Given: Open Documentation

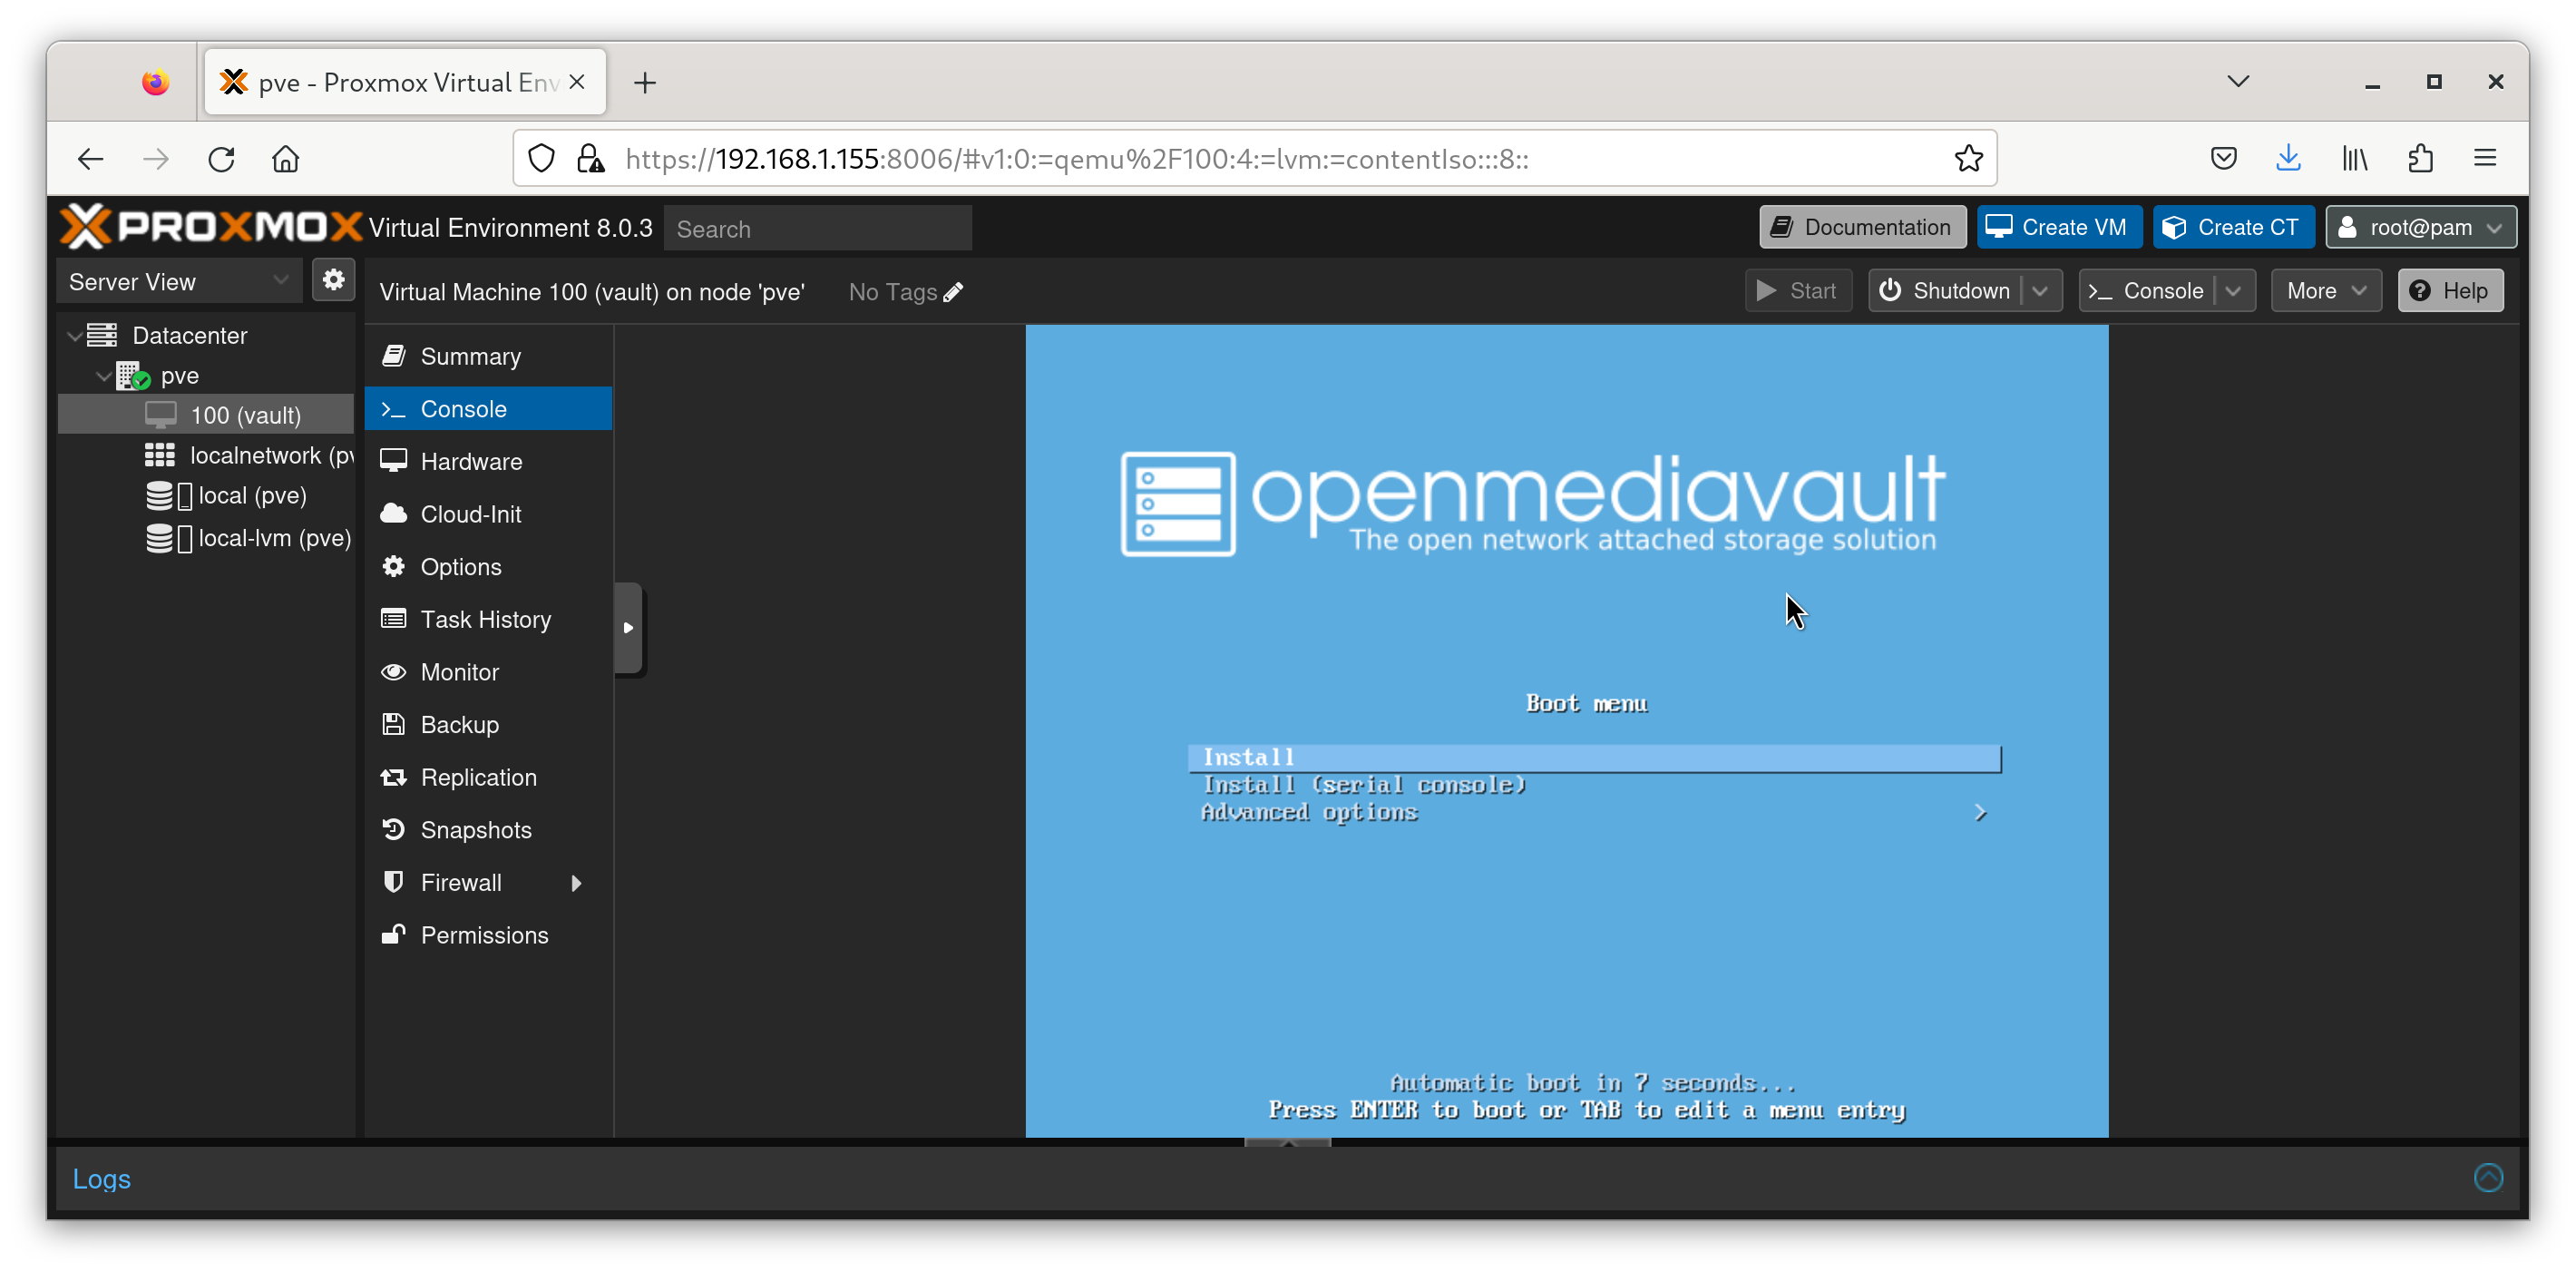Looking at the screenshot, I should tap(1862, 227).
